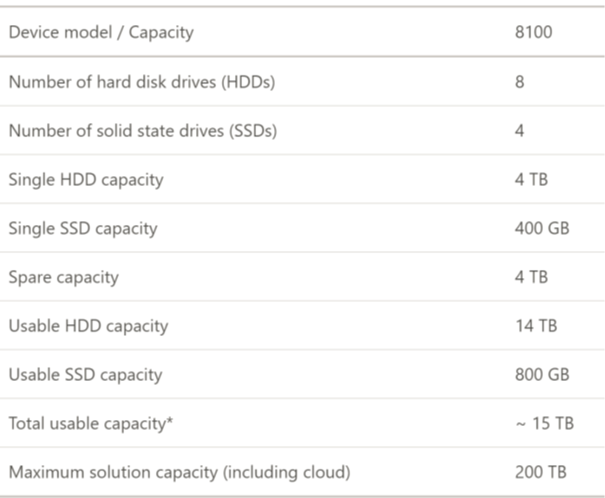Viewport: 605px width, 498px height.
Task: Select the 14 TB value
Action: click(x=536, y=326)
